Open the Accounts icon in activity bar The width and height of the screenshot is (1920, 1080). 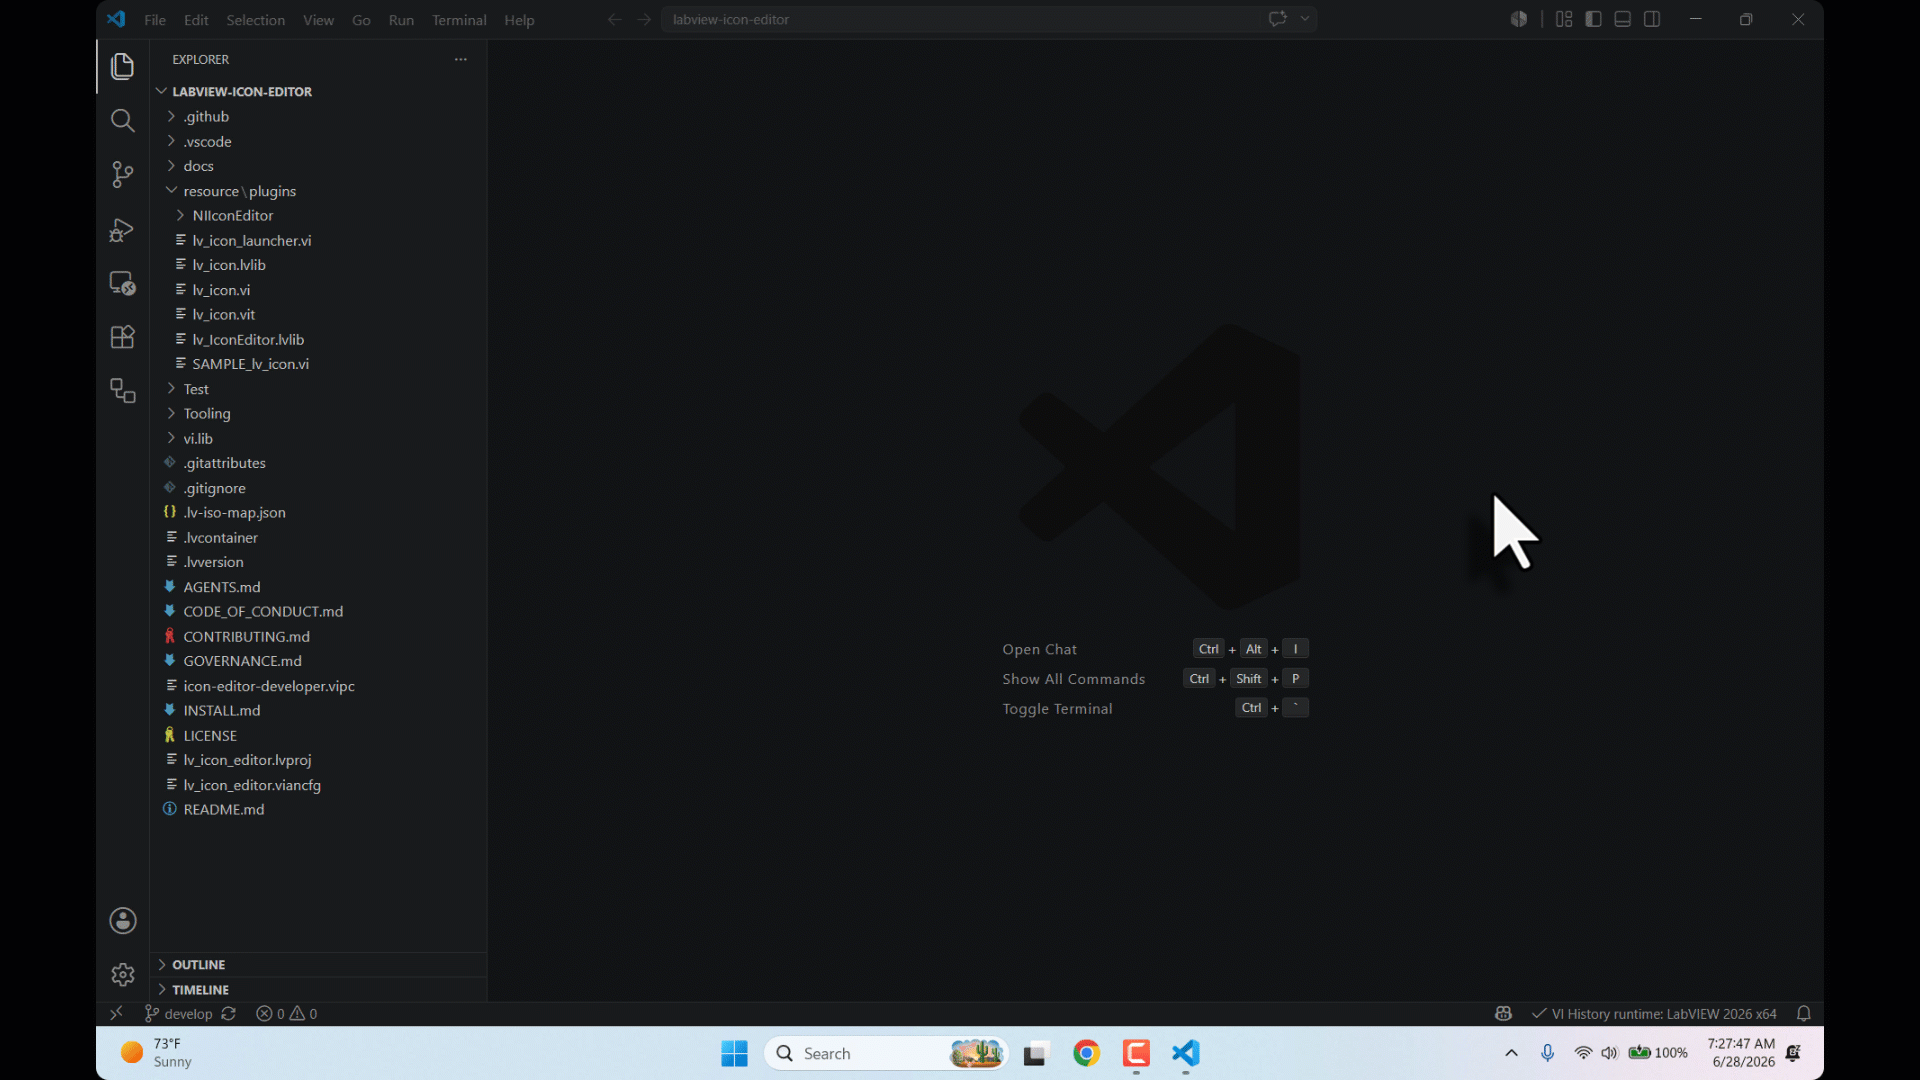tap(122, 920)
